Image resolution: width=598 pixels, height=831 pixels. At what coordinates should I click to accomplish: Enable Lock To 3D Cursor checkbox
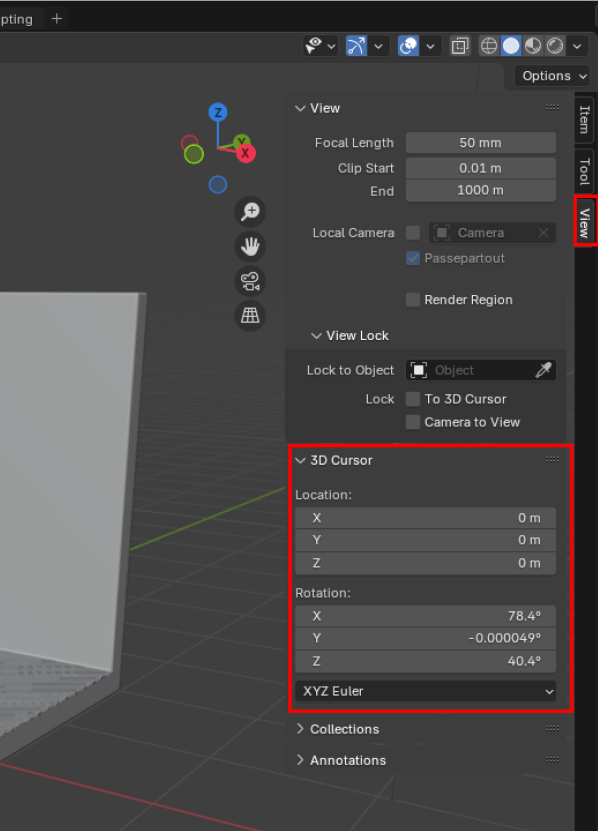[x=413, y=399]
